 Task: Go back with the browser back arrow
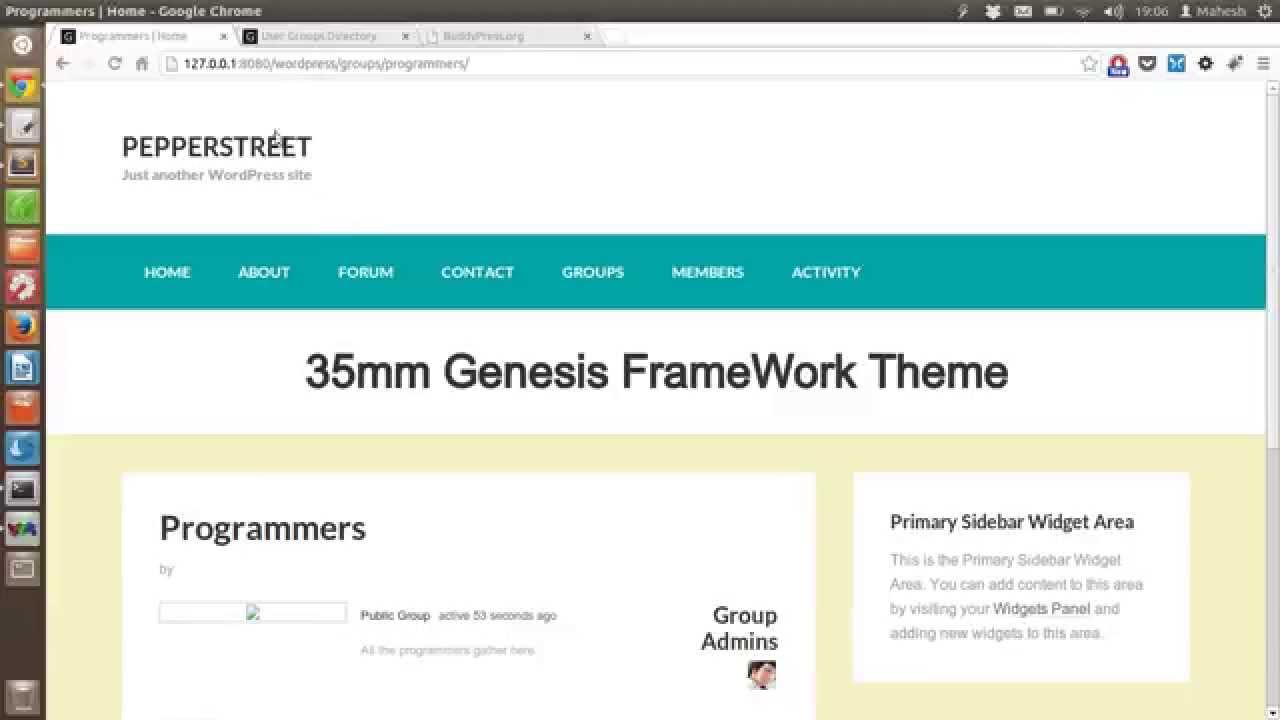click(62, 63)
